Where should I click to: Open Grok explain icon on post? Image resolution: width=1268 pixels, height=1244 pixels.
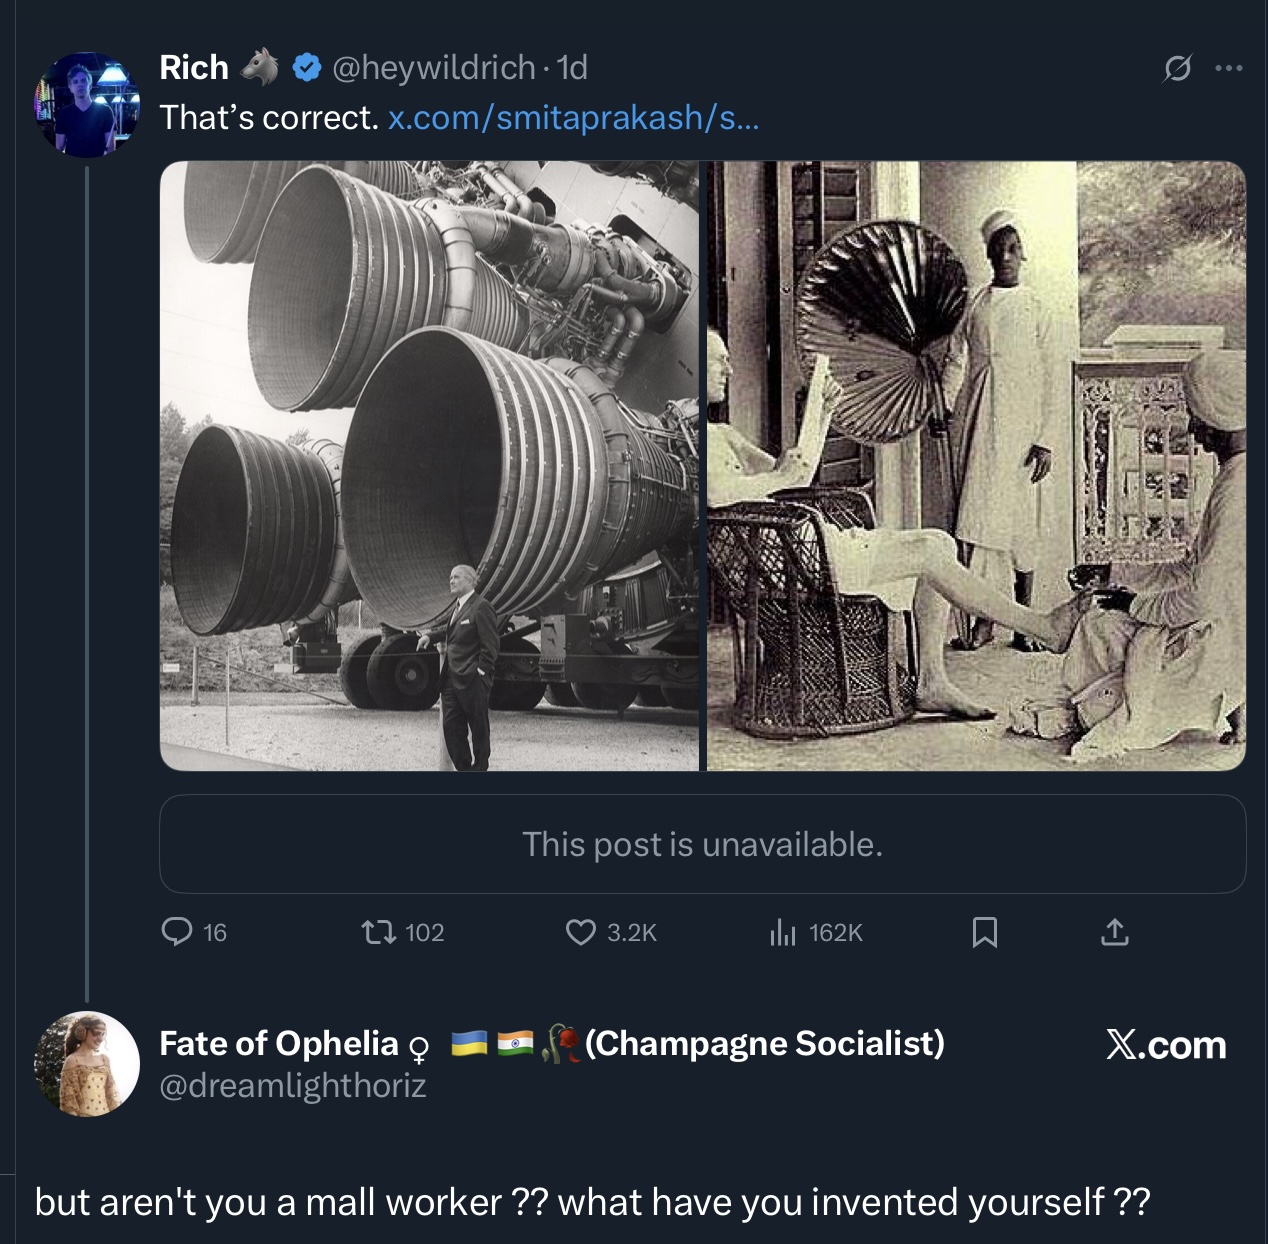point(1177,68)
